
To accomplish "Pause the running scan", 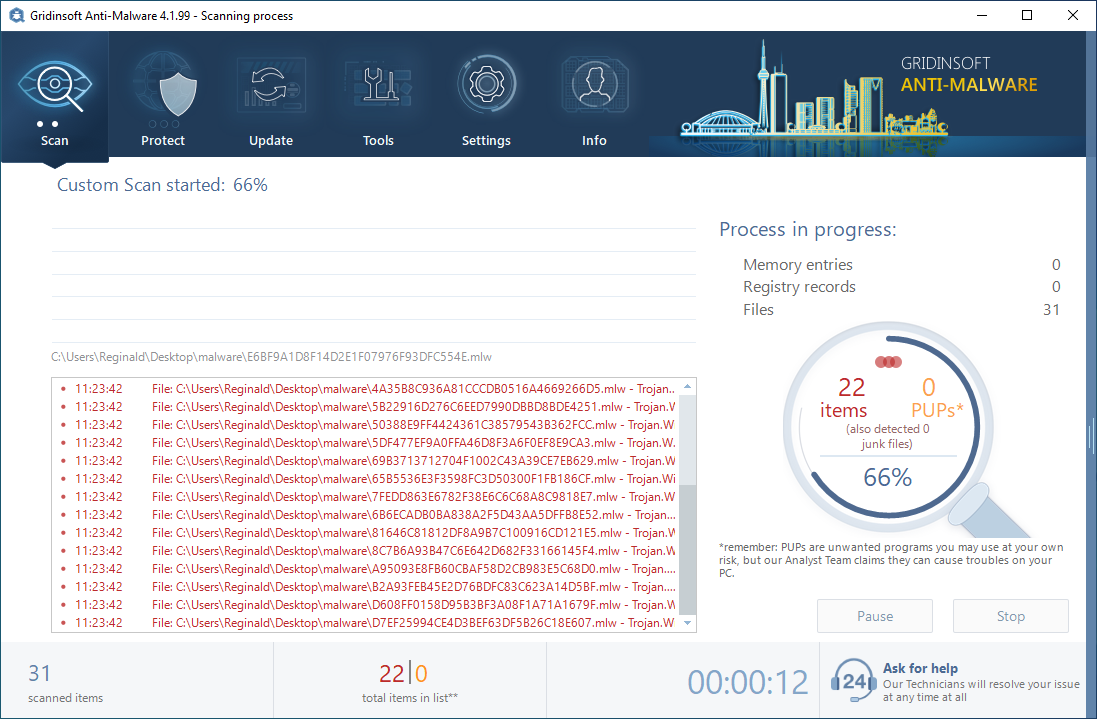I will 875,616.
